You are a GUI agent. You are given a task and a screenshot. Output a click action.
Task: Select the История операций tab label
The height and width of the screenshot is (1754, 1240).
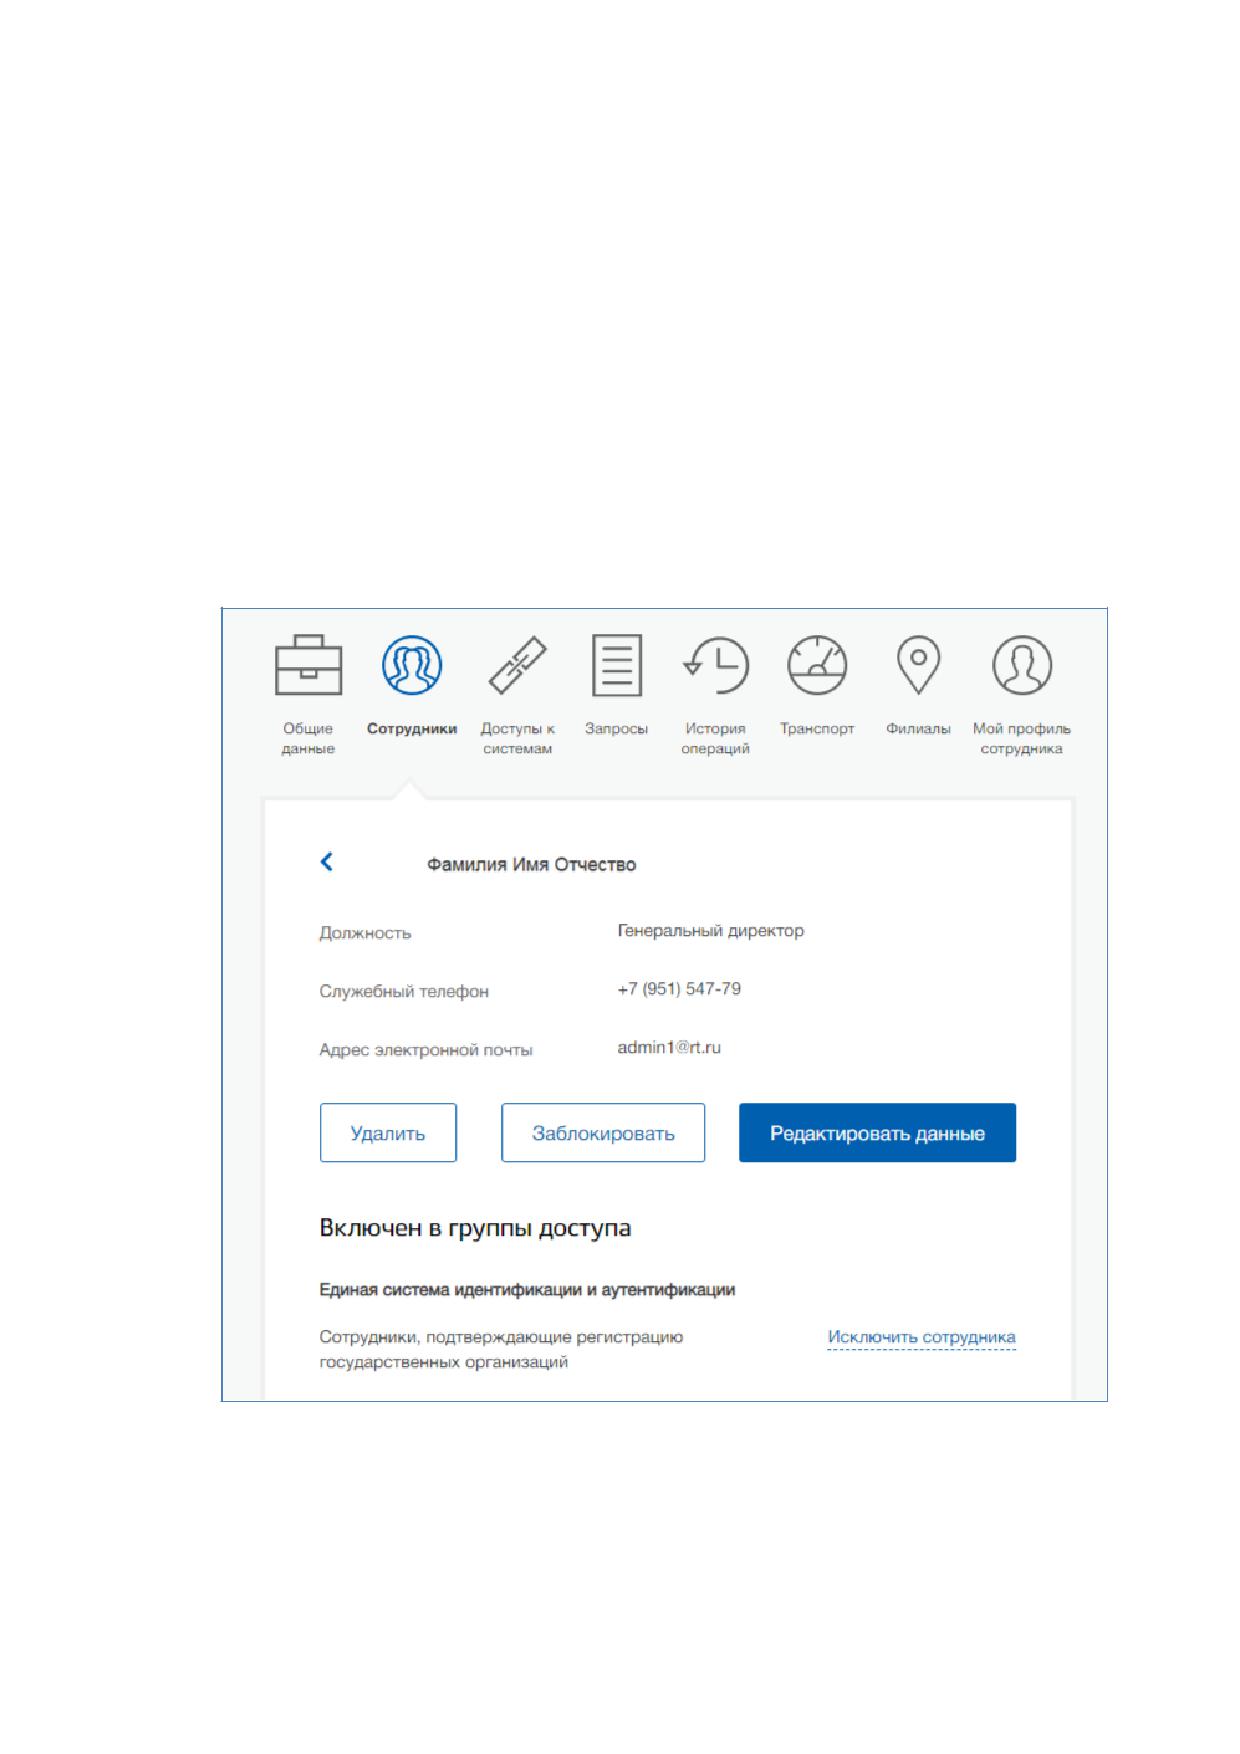click(x=715, y=738)
